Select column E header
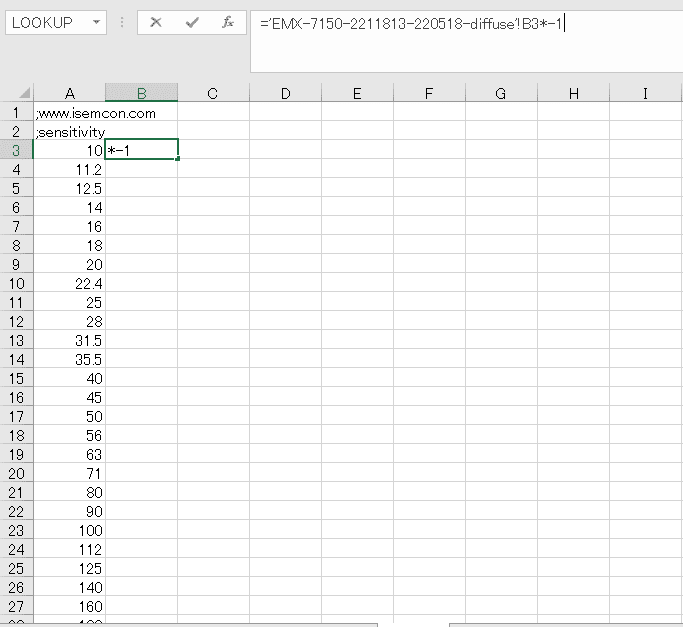The height and width of the screenshot is (627, 683). point(357,93)
